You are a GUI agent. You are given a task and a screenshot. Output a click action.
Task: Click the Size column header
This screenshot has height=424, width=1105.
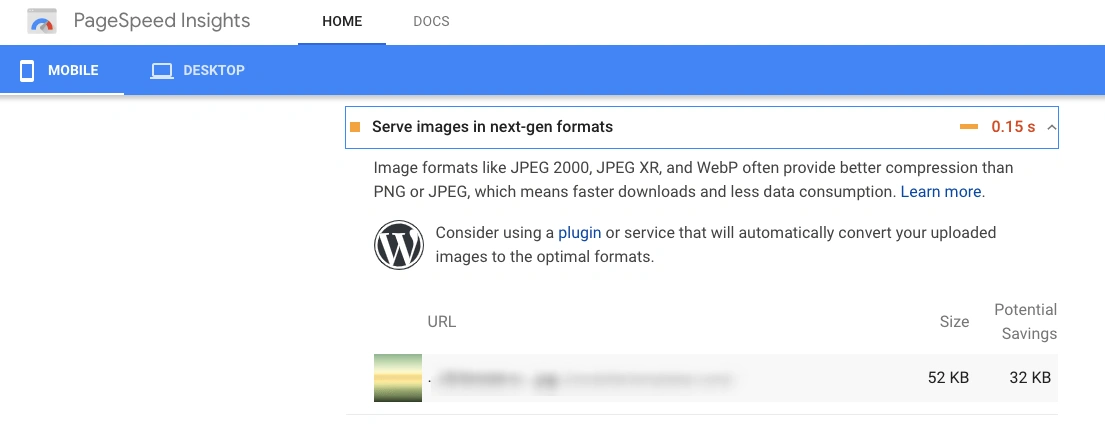click(954, 321)
